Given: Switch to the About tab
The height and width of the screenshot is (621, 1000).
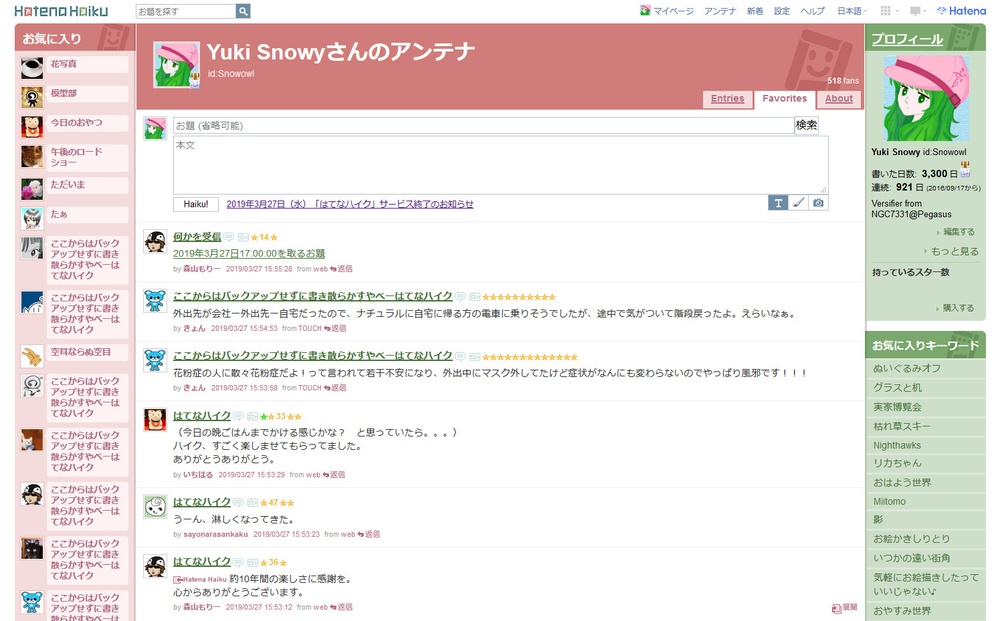Looking at the screenshot, I should 839,99.
